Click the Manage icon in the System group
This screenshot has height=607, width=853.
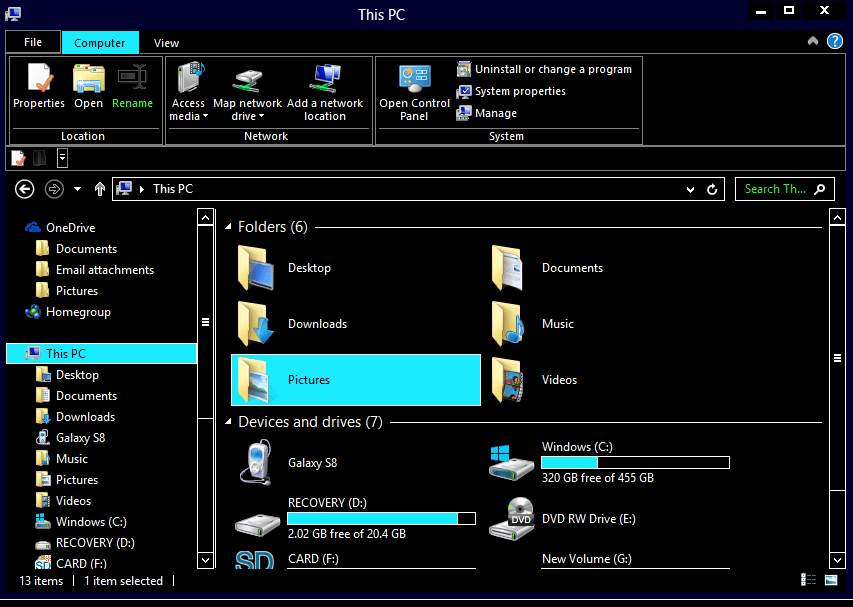pos(468,113)
